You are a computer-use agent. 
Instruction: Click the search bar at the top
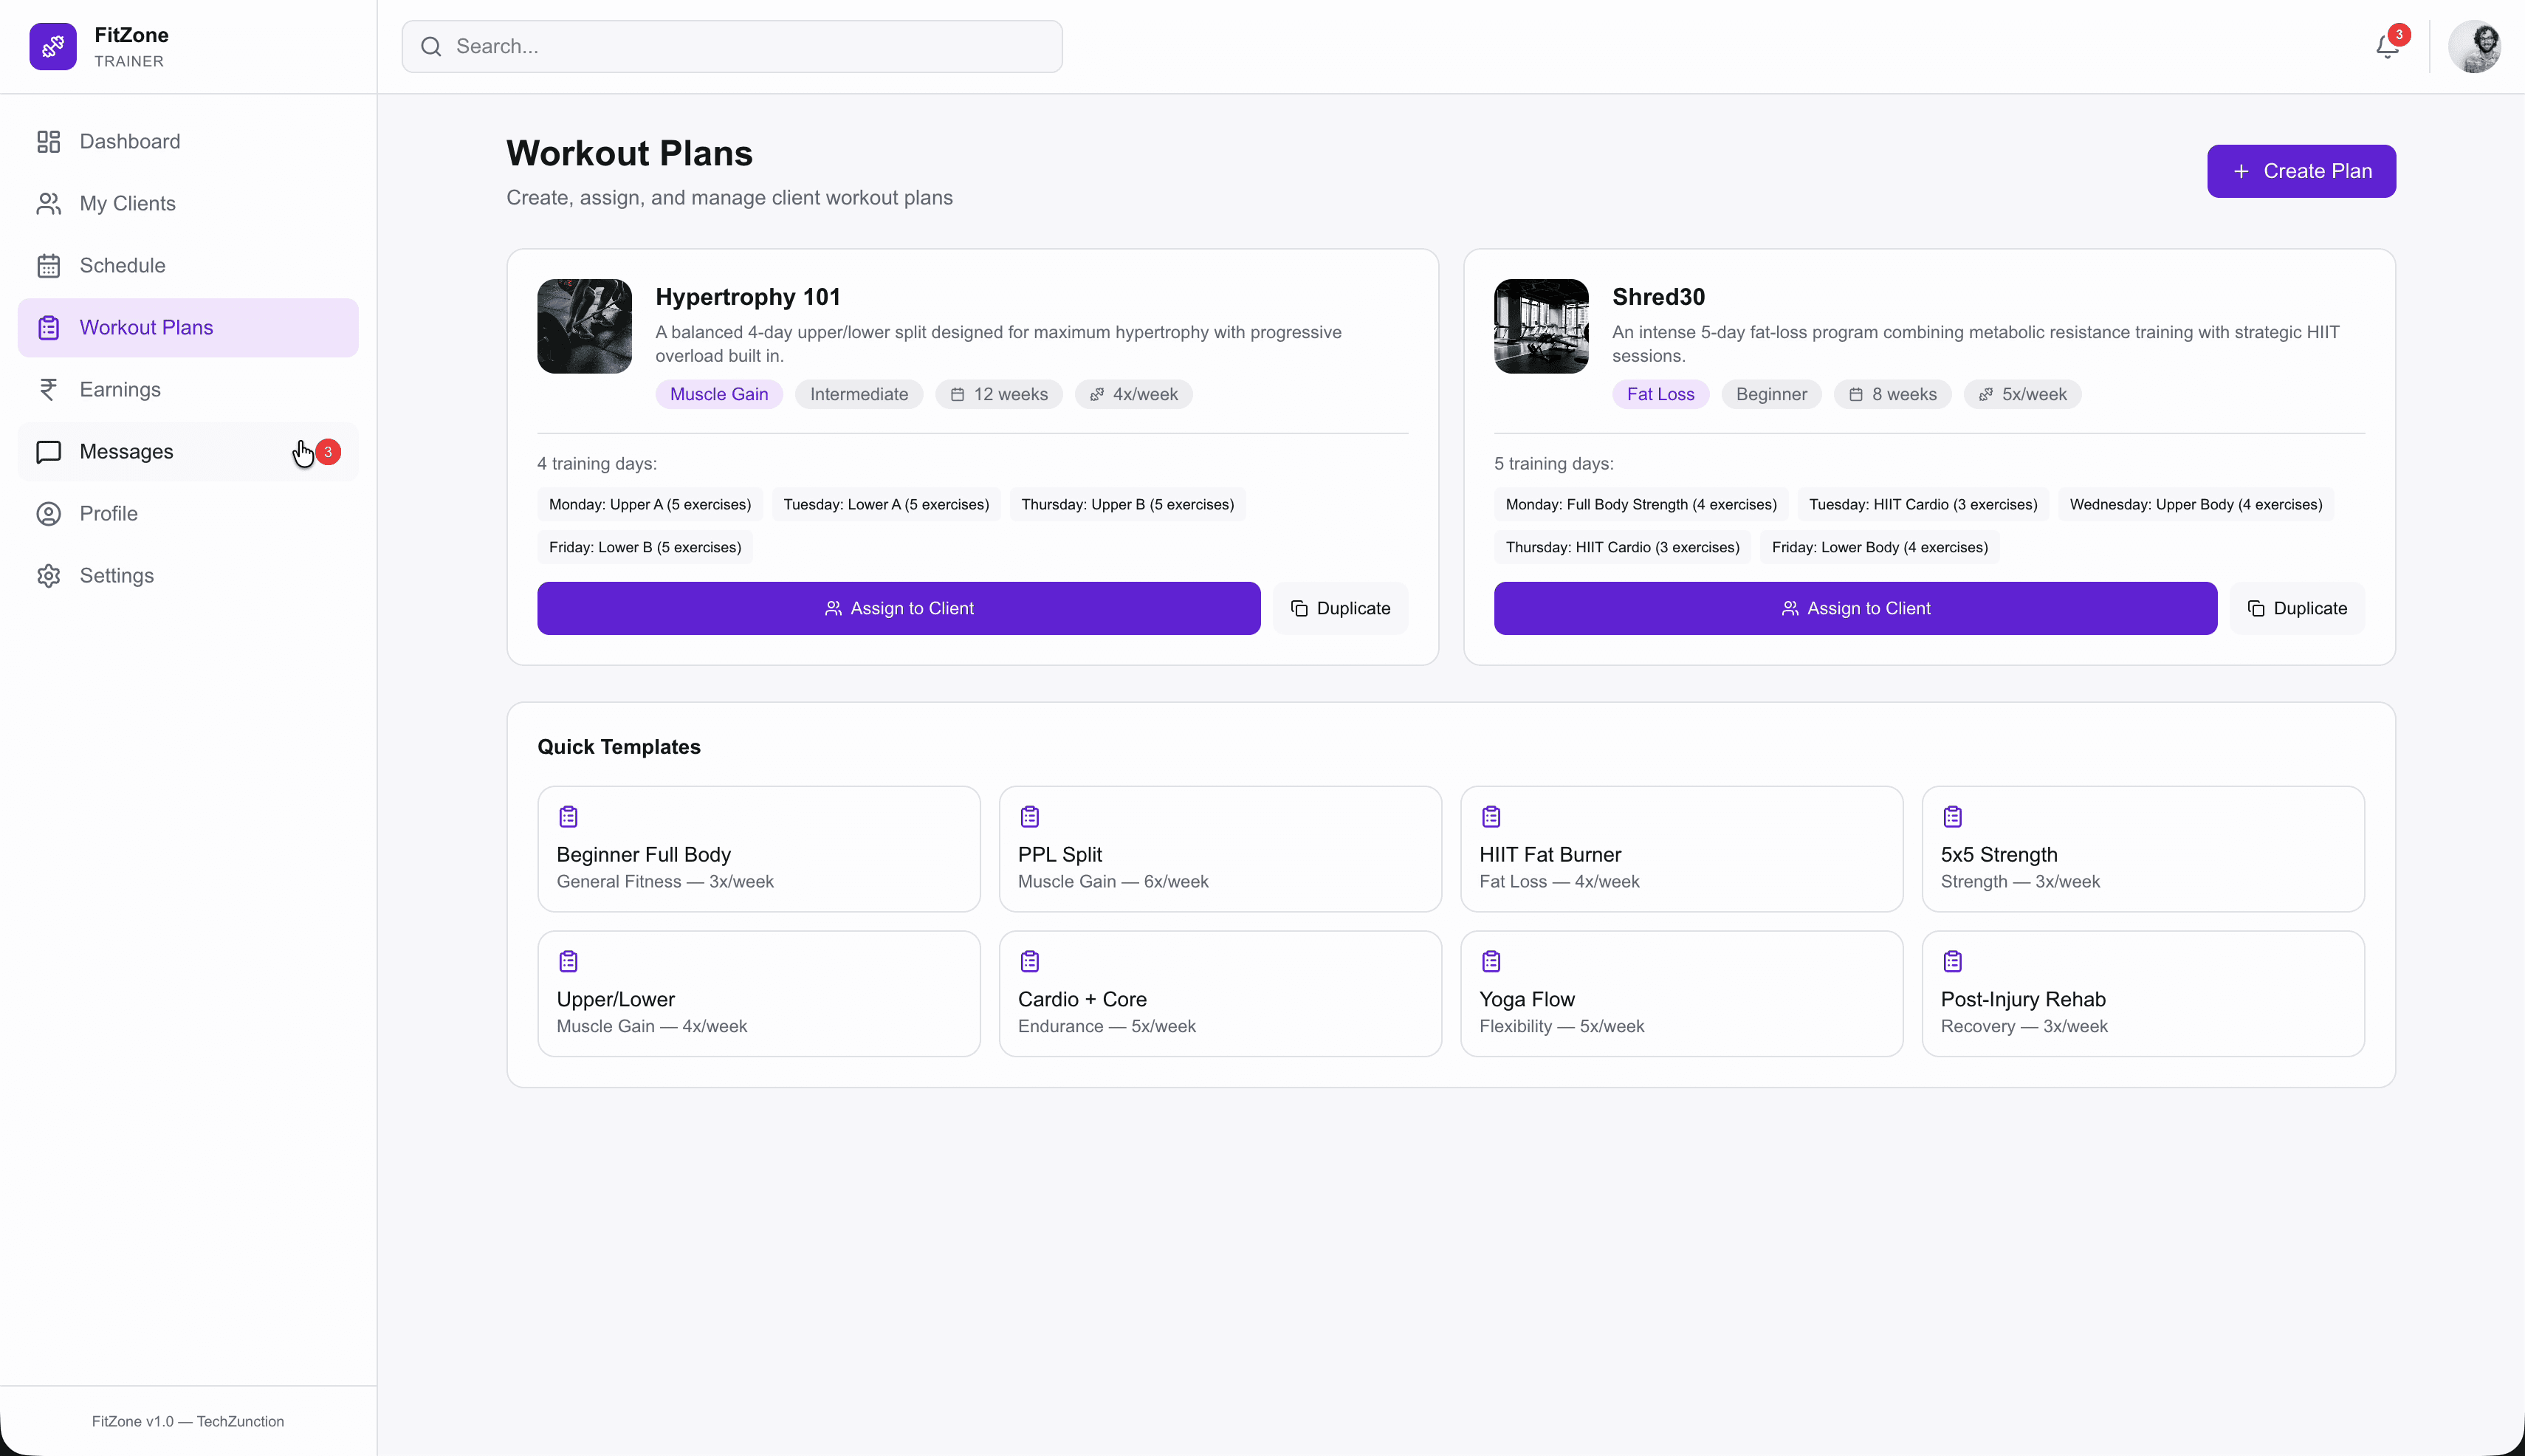(730, 46)
